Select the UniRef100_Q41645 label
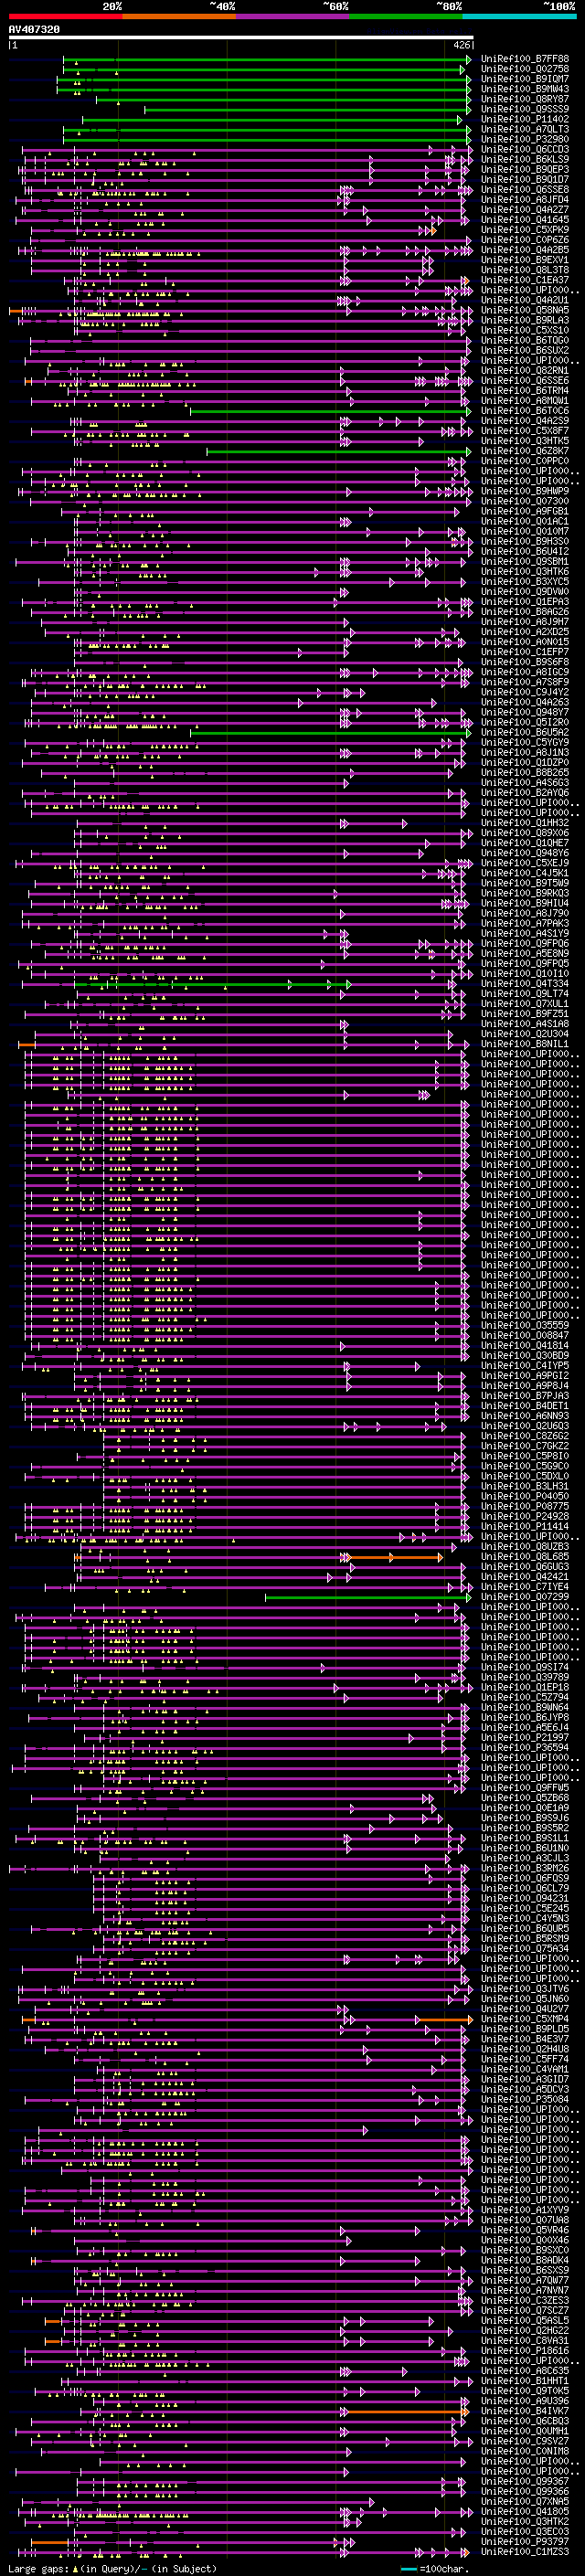The height and width of the screenshot is (2576, 585). [x=525, y=219]
